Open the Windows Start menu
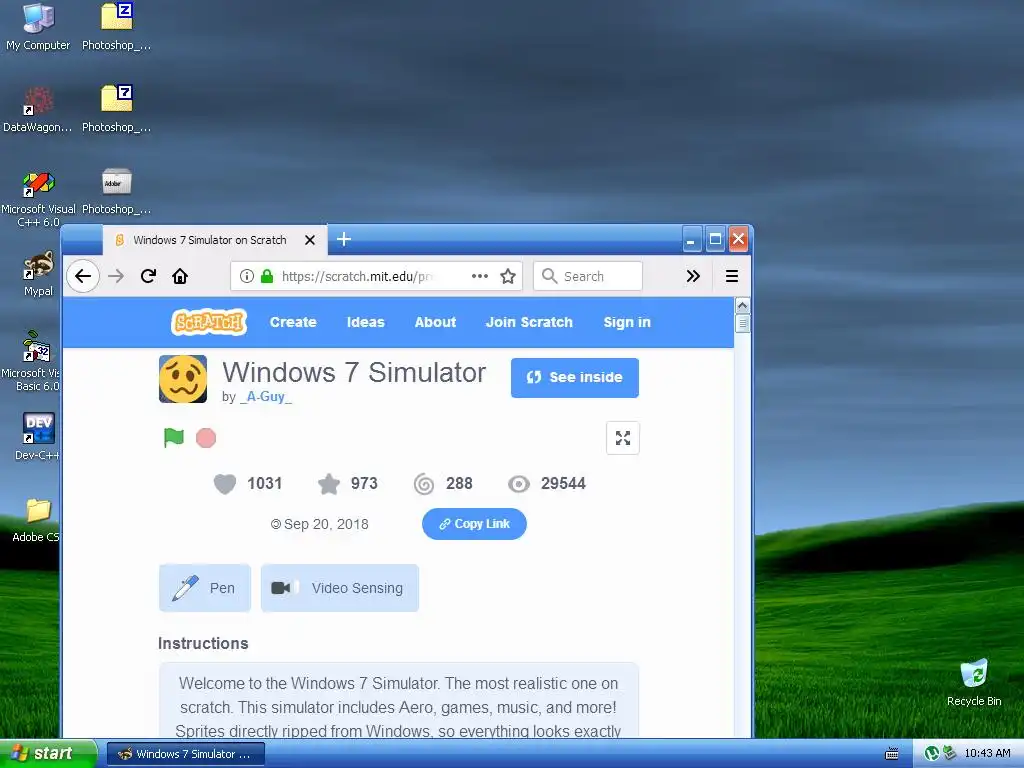 point(47,754)
